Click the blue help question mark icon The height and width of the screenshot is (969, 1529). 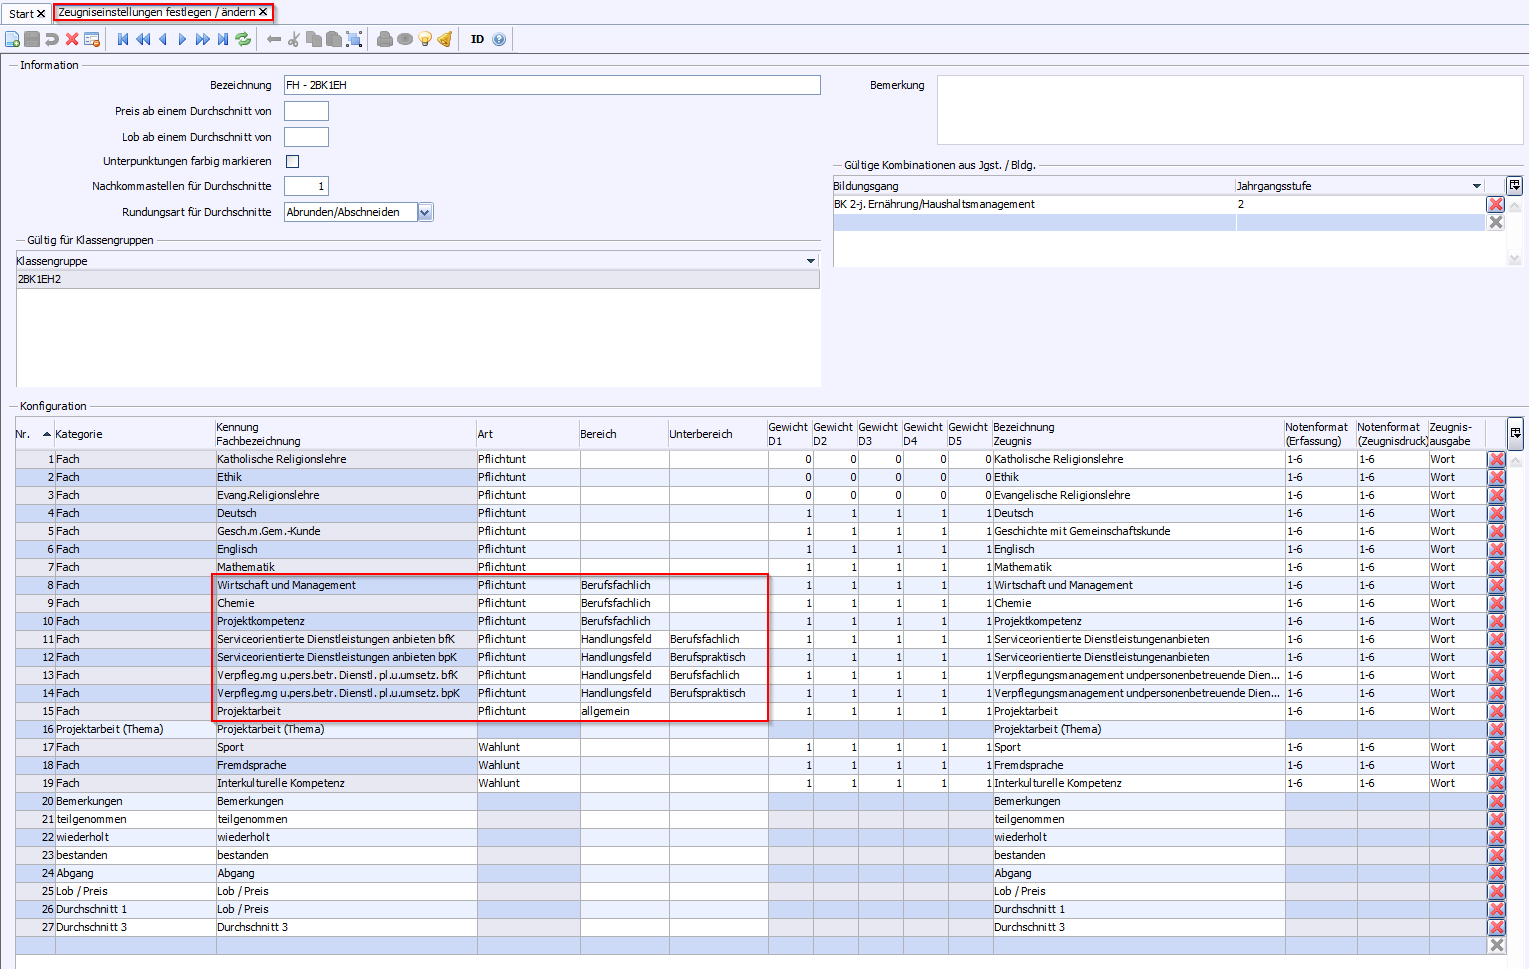point(499,39)
